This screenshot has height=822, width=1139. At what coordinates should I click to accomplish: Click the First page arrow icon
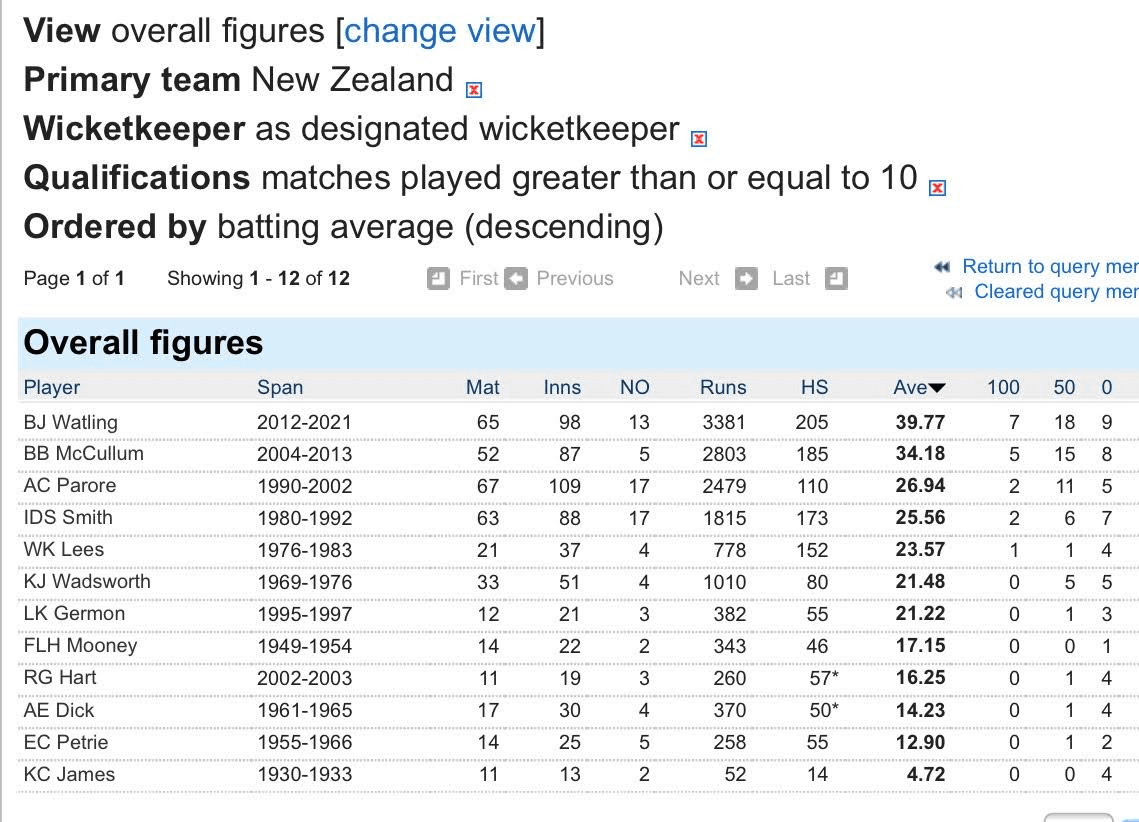coord(438,279)
